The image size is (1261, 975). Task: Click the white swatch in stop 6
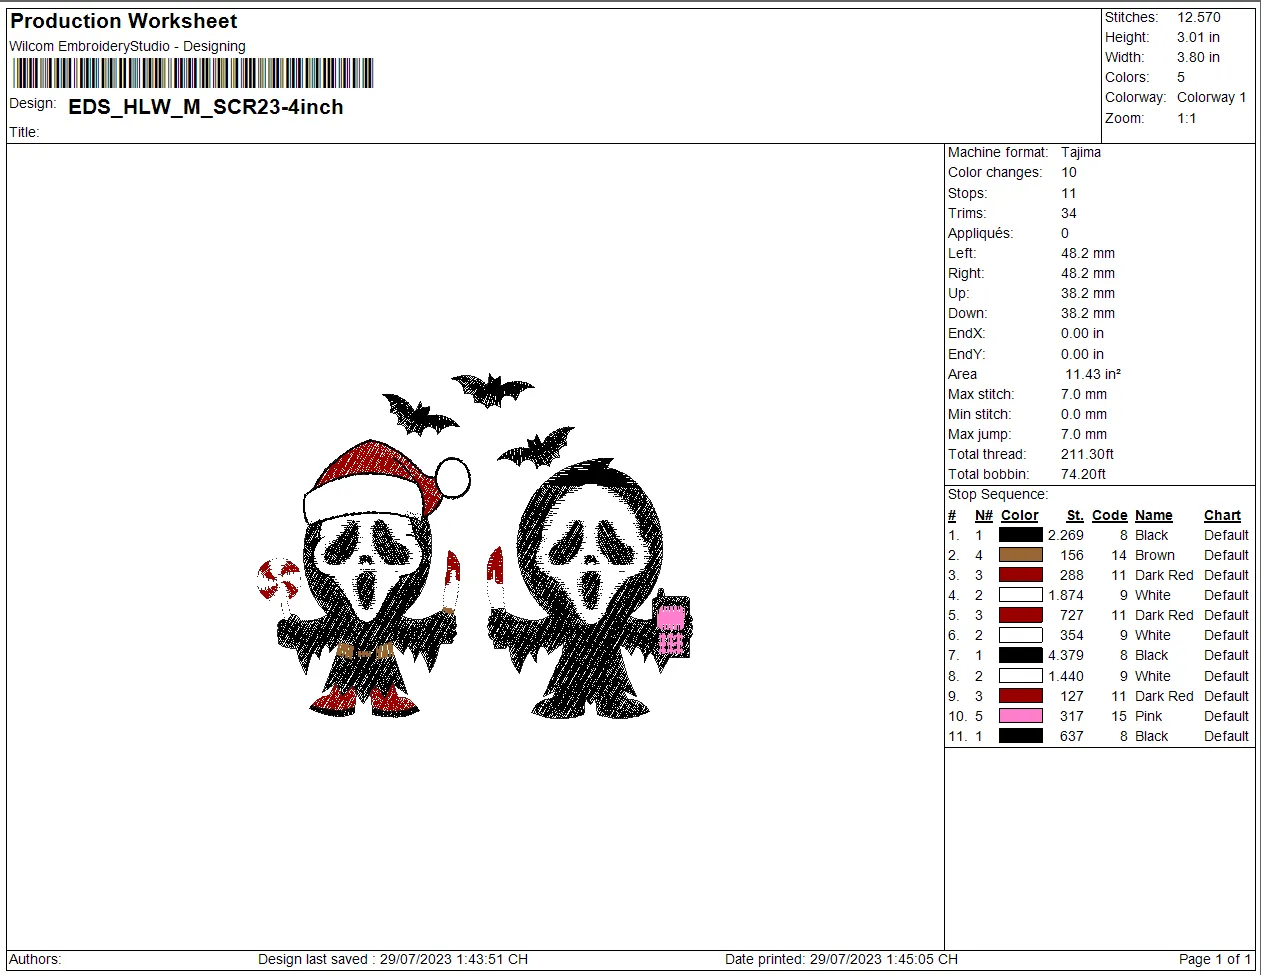point(1021,635)
